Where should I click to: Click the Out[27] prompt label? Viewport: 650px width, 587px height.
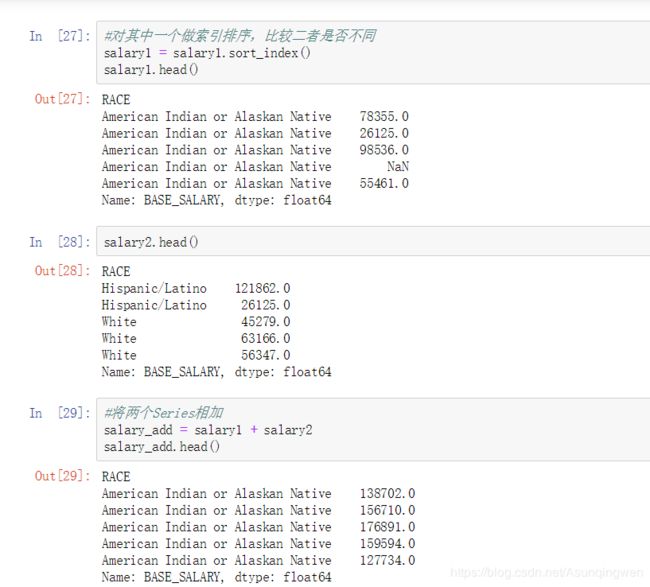(x=62, y=99)
